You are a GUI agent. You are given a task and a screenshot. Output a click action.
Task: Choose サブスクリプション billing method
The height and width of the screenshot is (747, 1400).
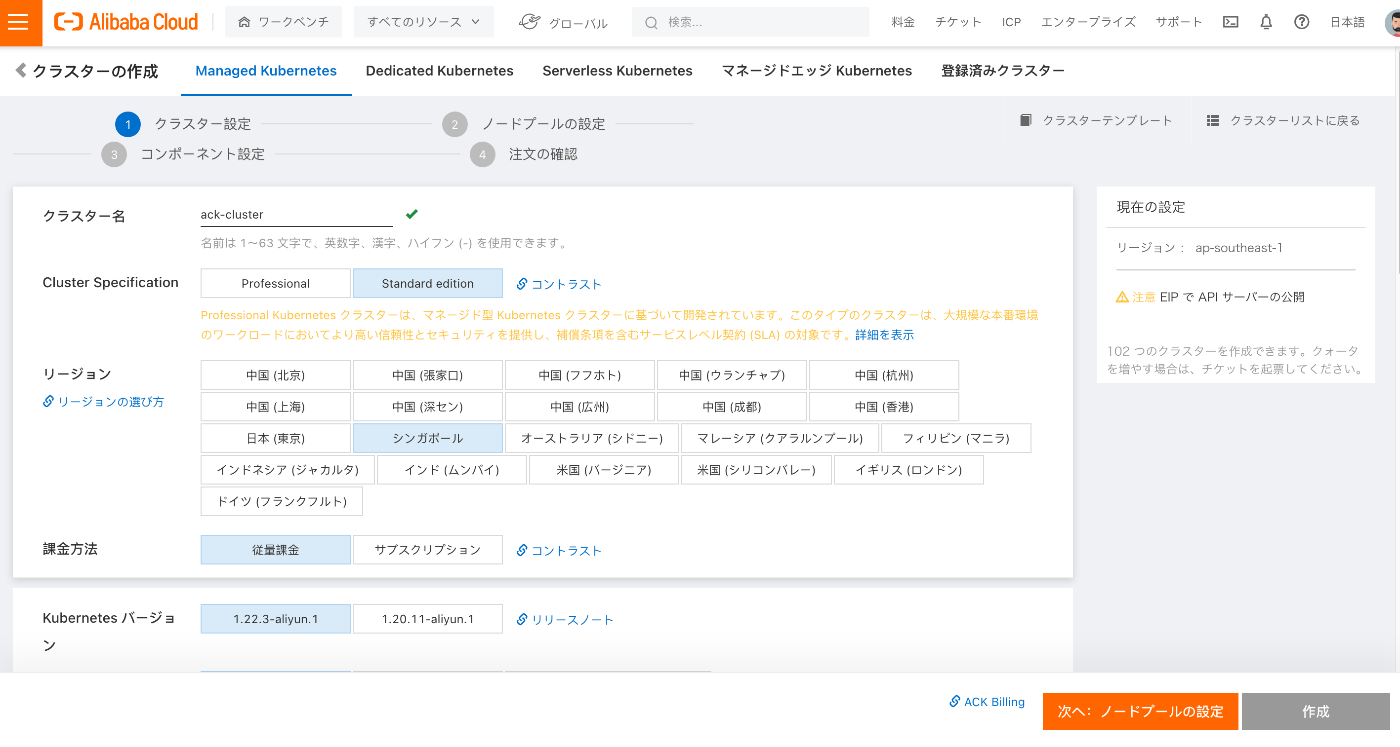pos(428,550)
